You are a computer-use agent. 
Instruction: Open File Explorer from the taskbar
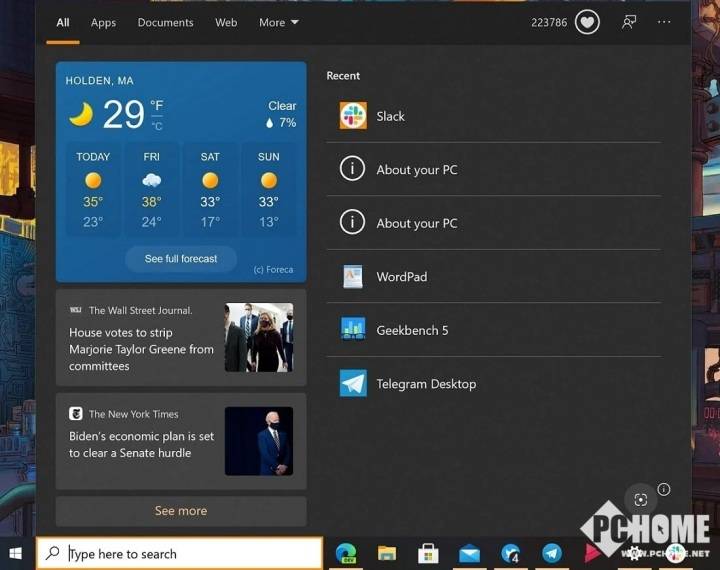tap(387, 553)
